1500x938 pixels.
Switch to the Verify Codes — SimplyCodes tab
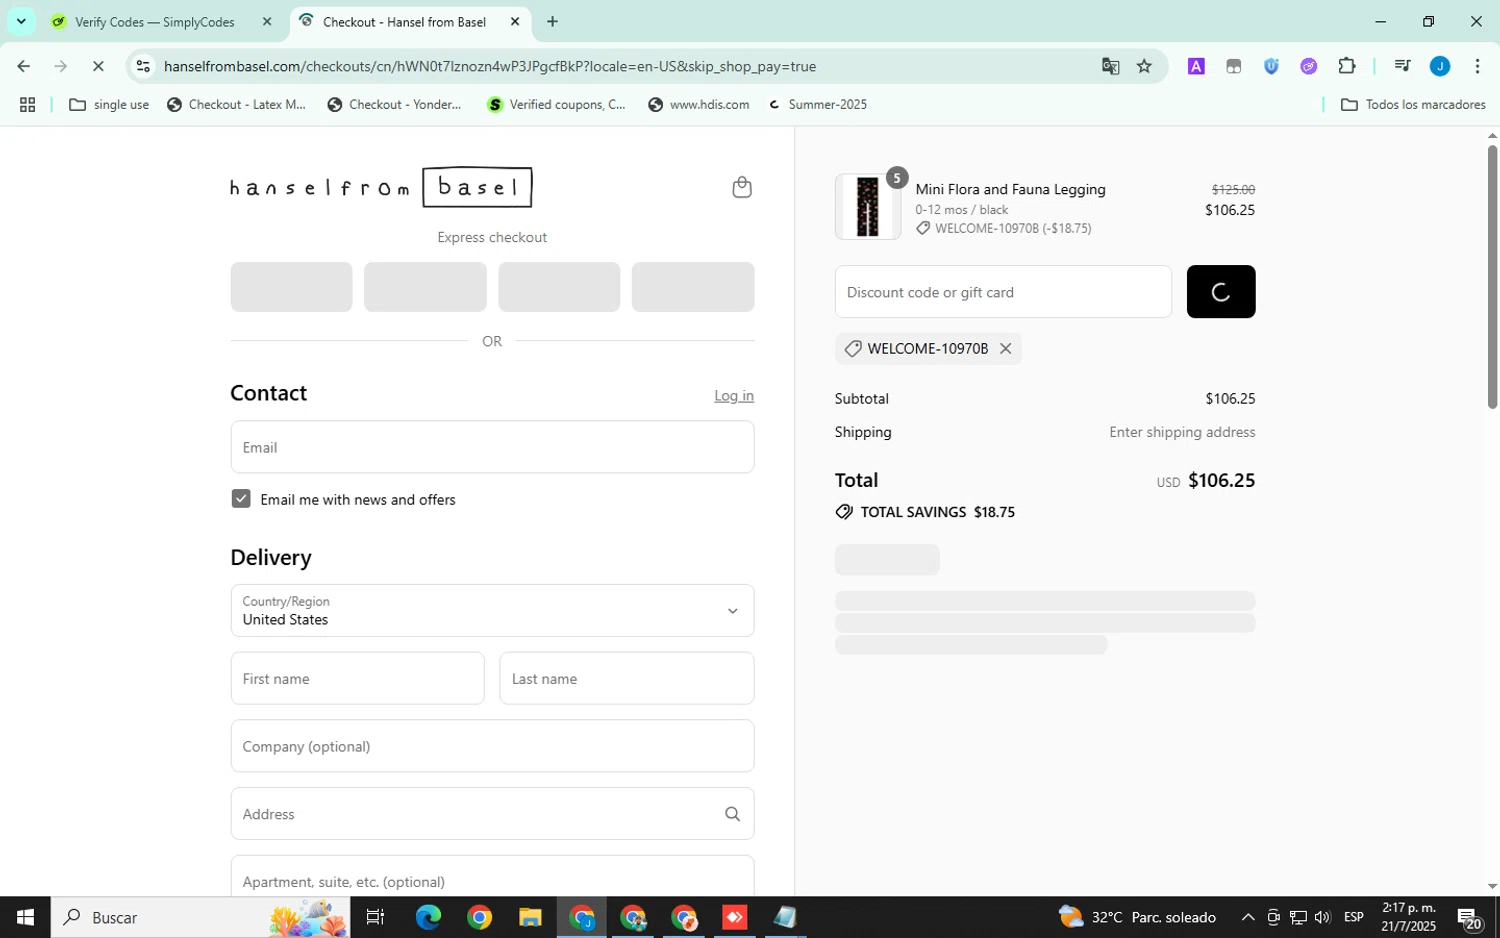point(155,21)
